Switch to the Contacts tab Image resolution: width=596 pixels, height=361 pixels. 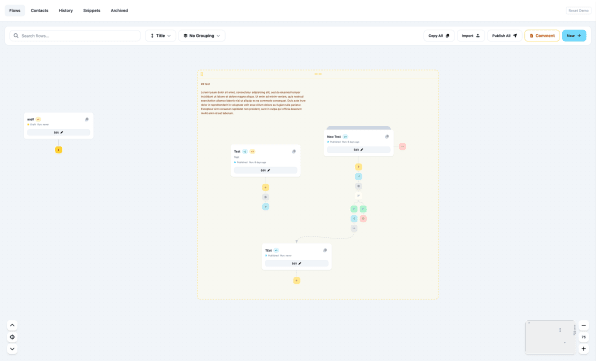(x=40, y=11)
